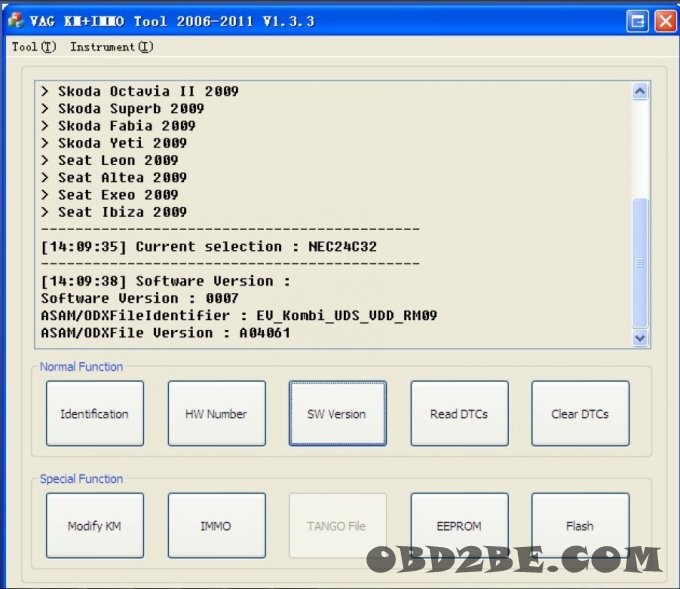
Task: Select the 'Skoda Fabia 2009' log line
Action: coord(118,126)
